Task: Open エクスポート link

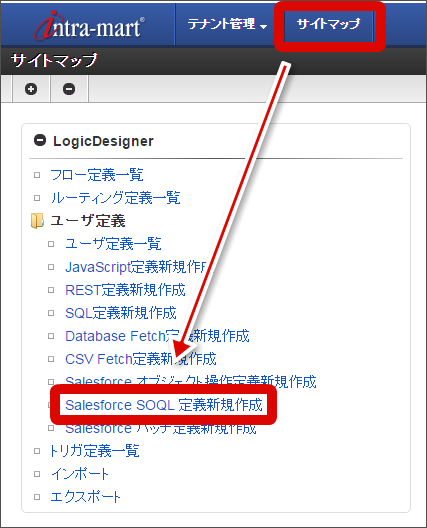Action: (x=85, y=497)
